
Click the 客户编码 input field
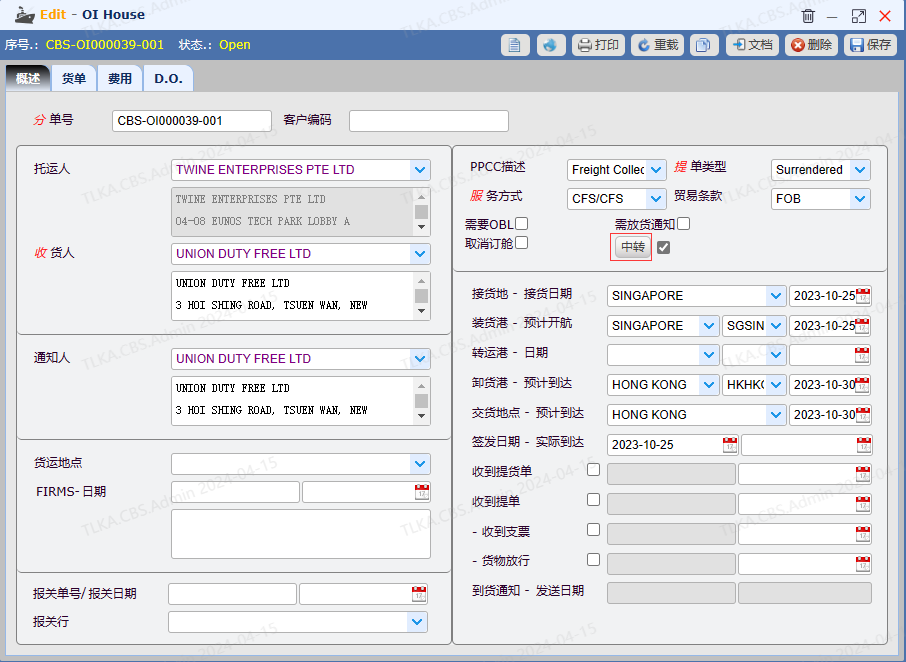click(429, 121)
